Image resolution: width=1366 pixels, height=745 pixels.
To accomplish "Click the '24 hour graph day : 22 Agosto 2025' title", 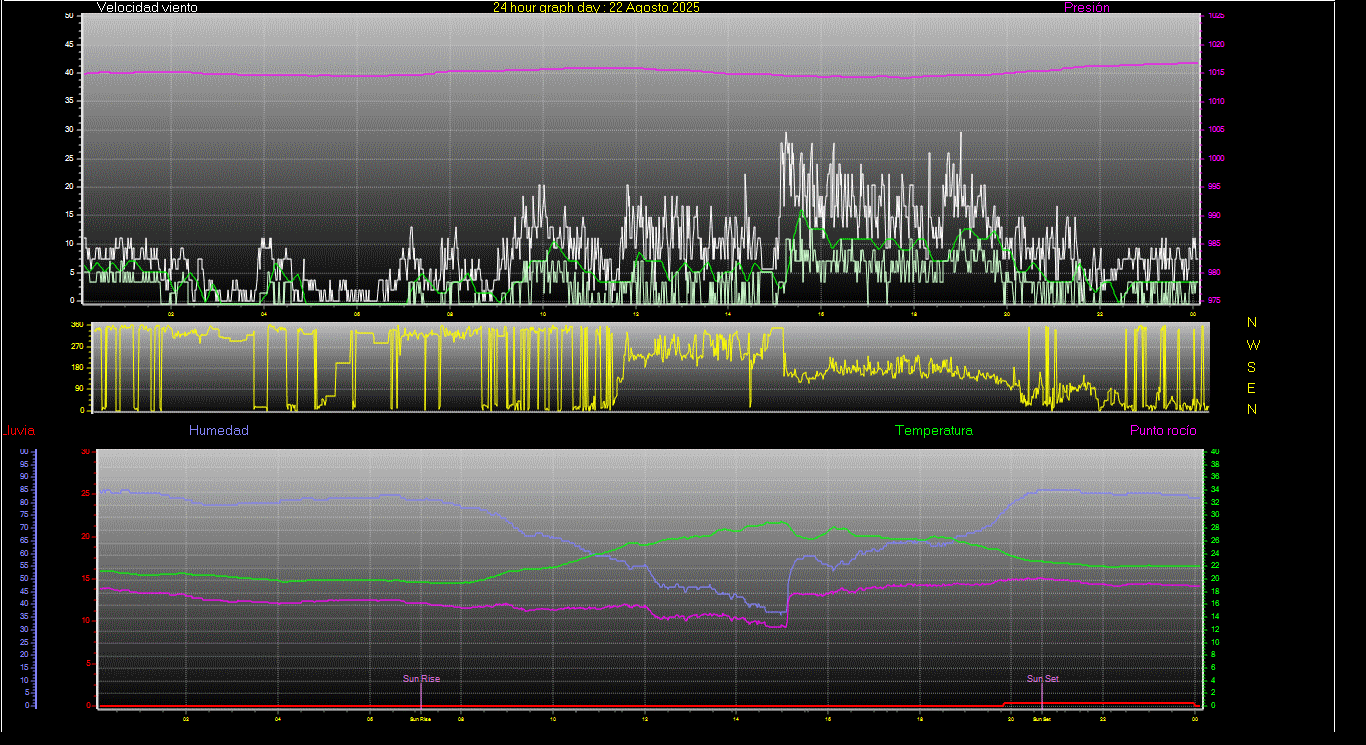I will pos(596,7).
